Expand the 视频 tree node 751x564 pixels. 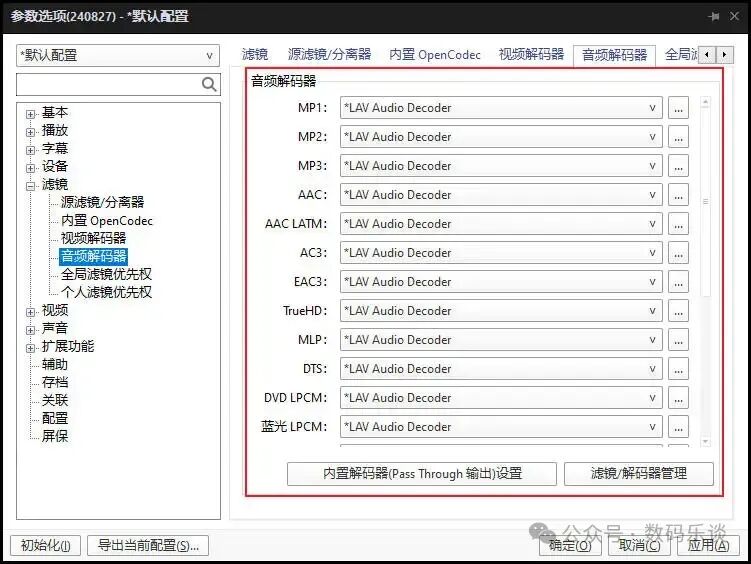(x=31, y=312)
